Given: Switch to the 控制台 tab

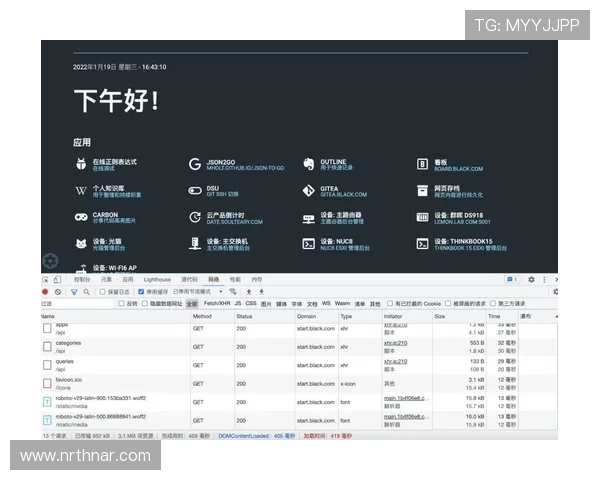Looking at the screenshot, I should 82,280.
